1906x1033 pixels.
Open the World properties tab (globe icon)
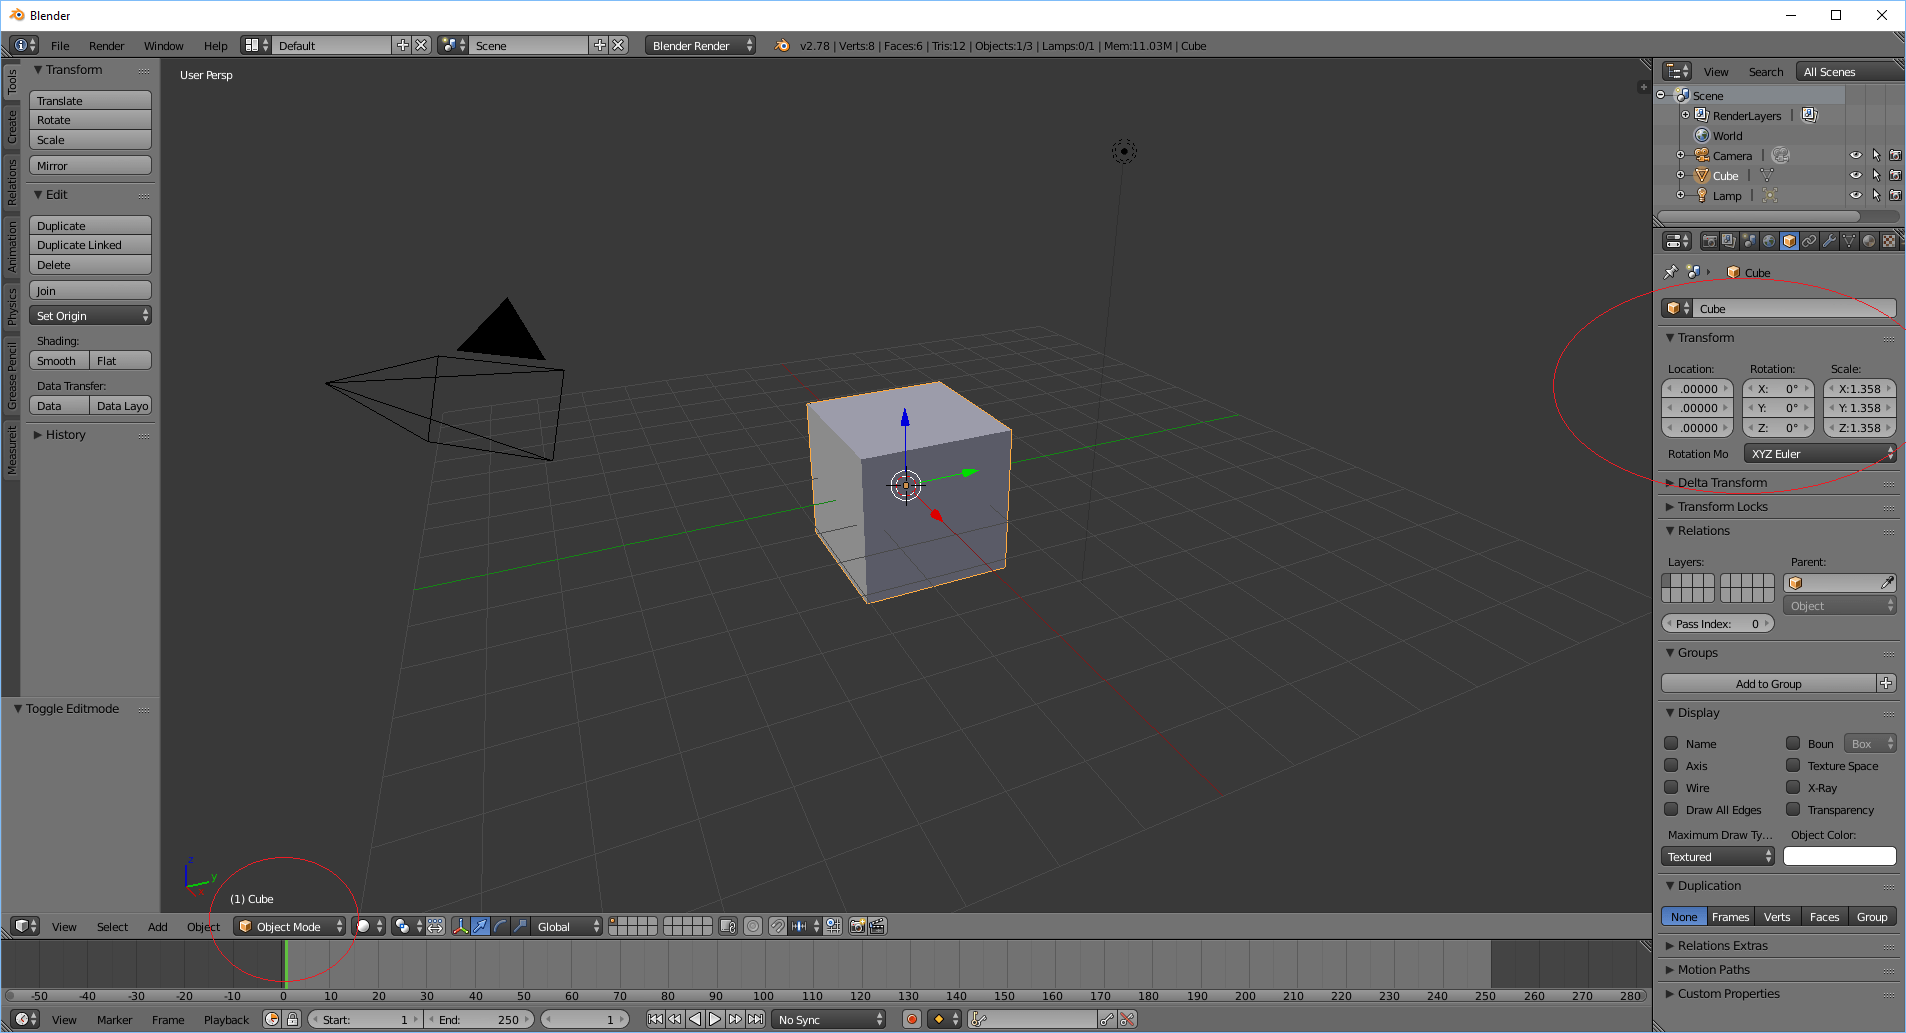point(1769,240)
